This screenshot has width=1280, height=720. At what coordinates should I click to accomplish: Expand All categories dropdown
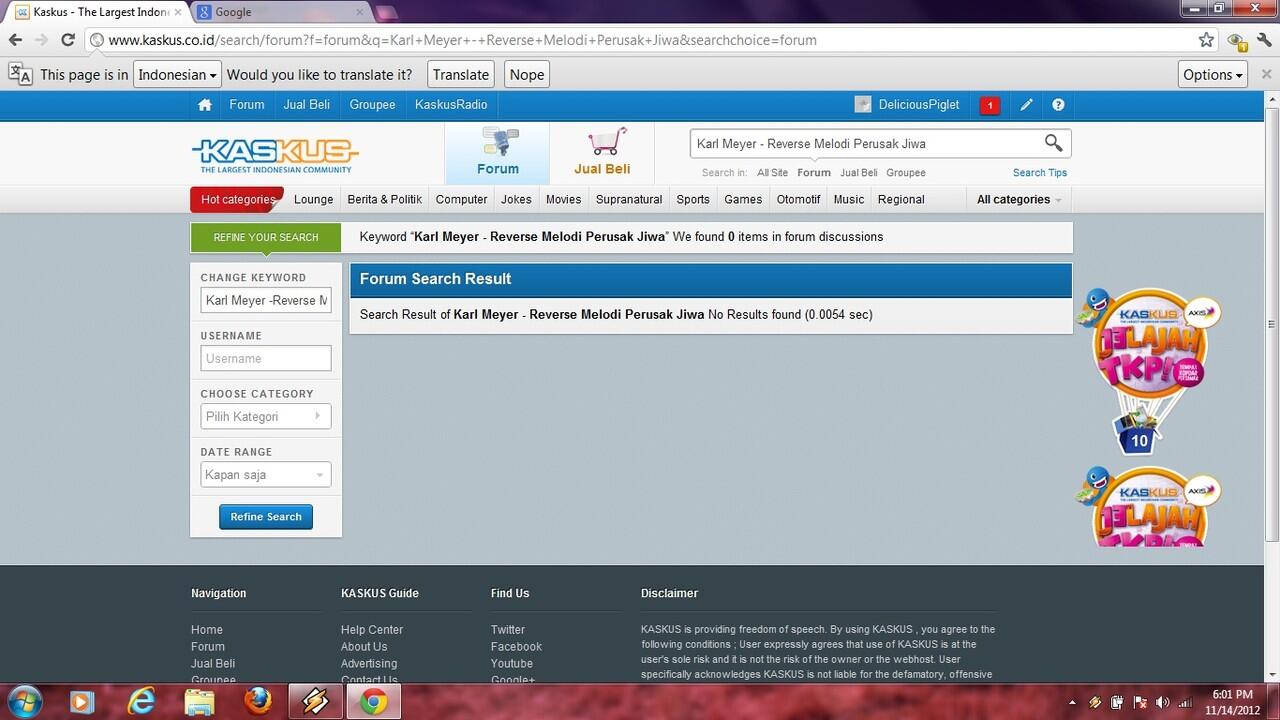click(x=1019, y=199)
